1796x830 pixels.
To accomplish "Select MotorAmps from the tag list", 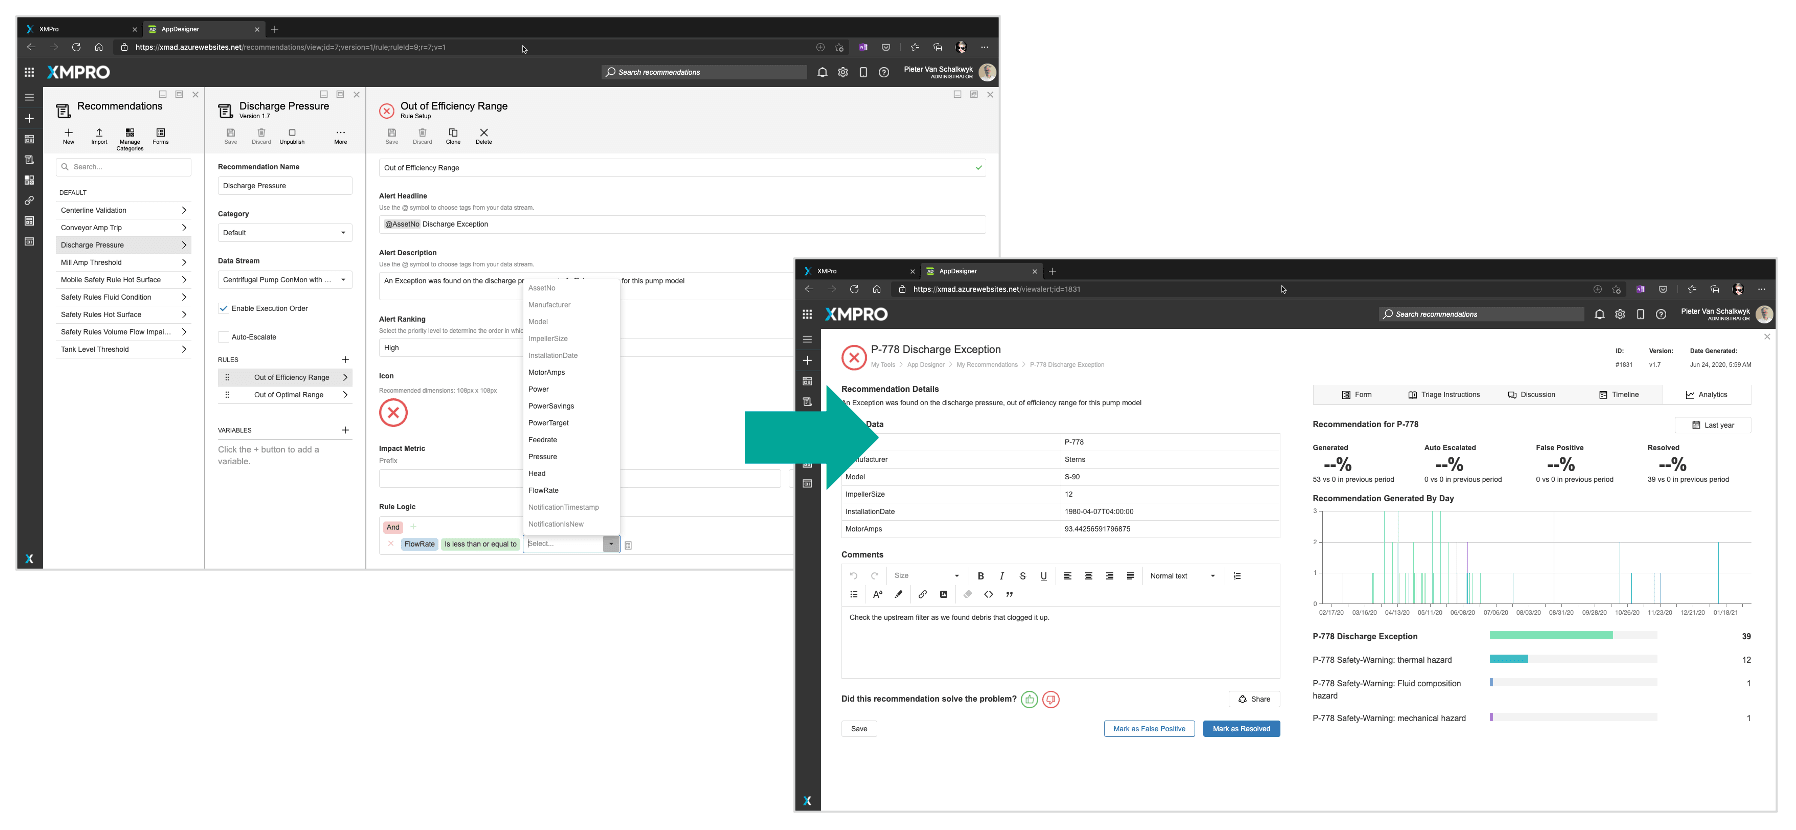I will tap(547, 372).
